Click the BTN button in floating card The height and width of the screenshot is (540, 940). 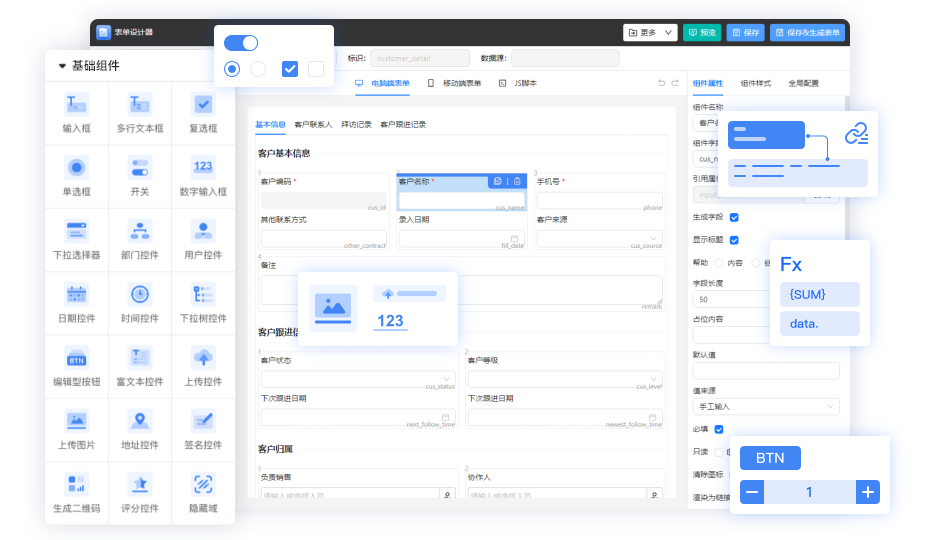tap(770, 458)
